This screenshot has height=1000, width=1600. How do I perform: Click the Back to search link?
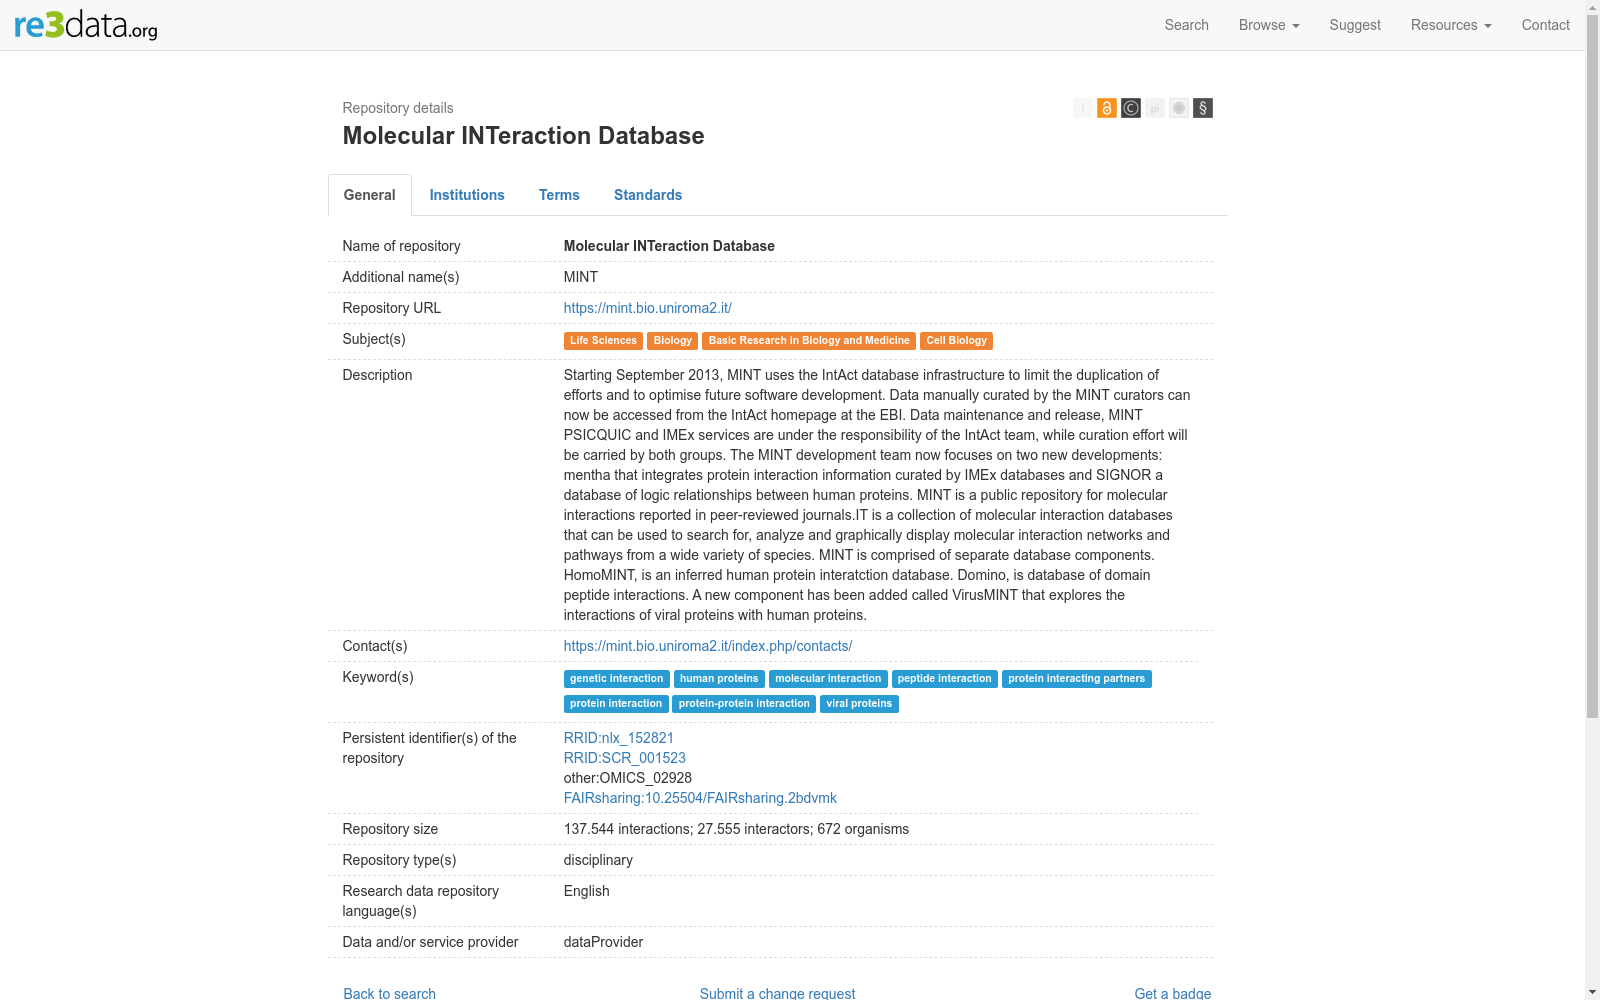coord(390,993)
